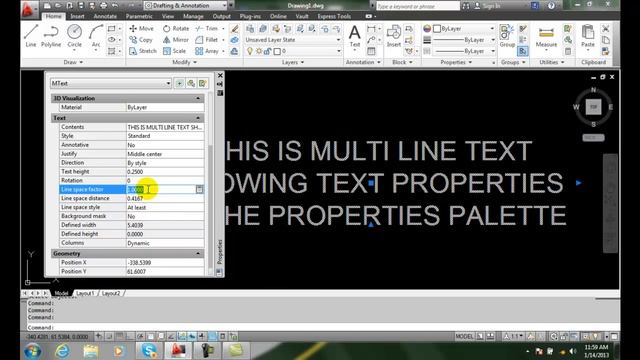Open Skype from the taskbar
This screenshot has width=640, height=360.
coord(149,351)
